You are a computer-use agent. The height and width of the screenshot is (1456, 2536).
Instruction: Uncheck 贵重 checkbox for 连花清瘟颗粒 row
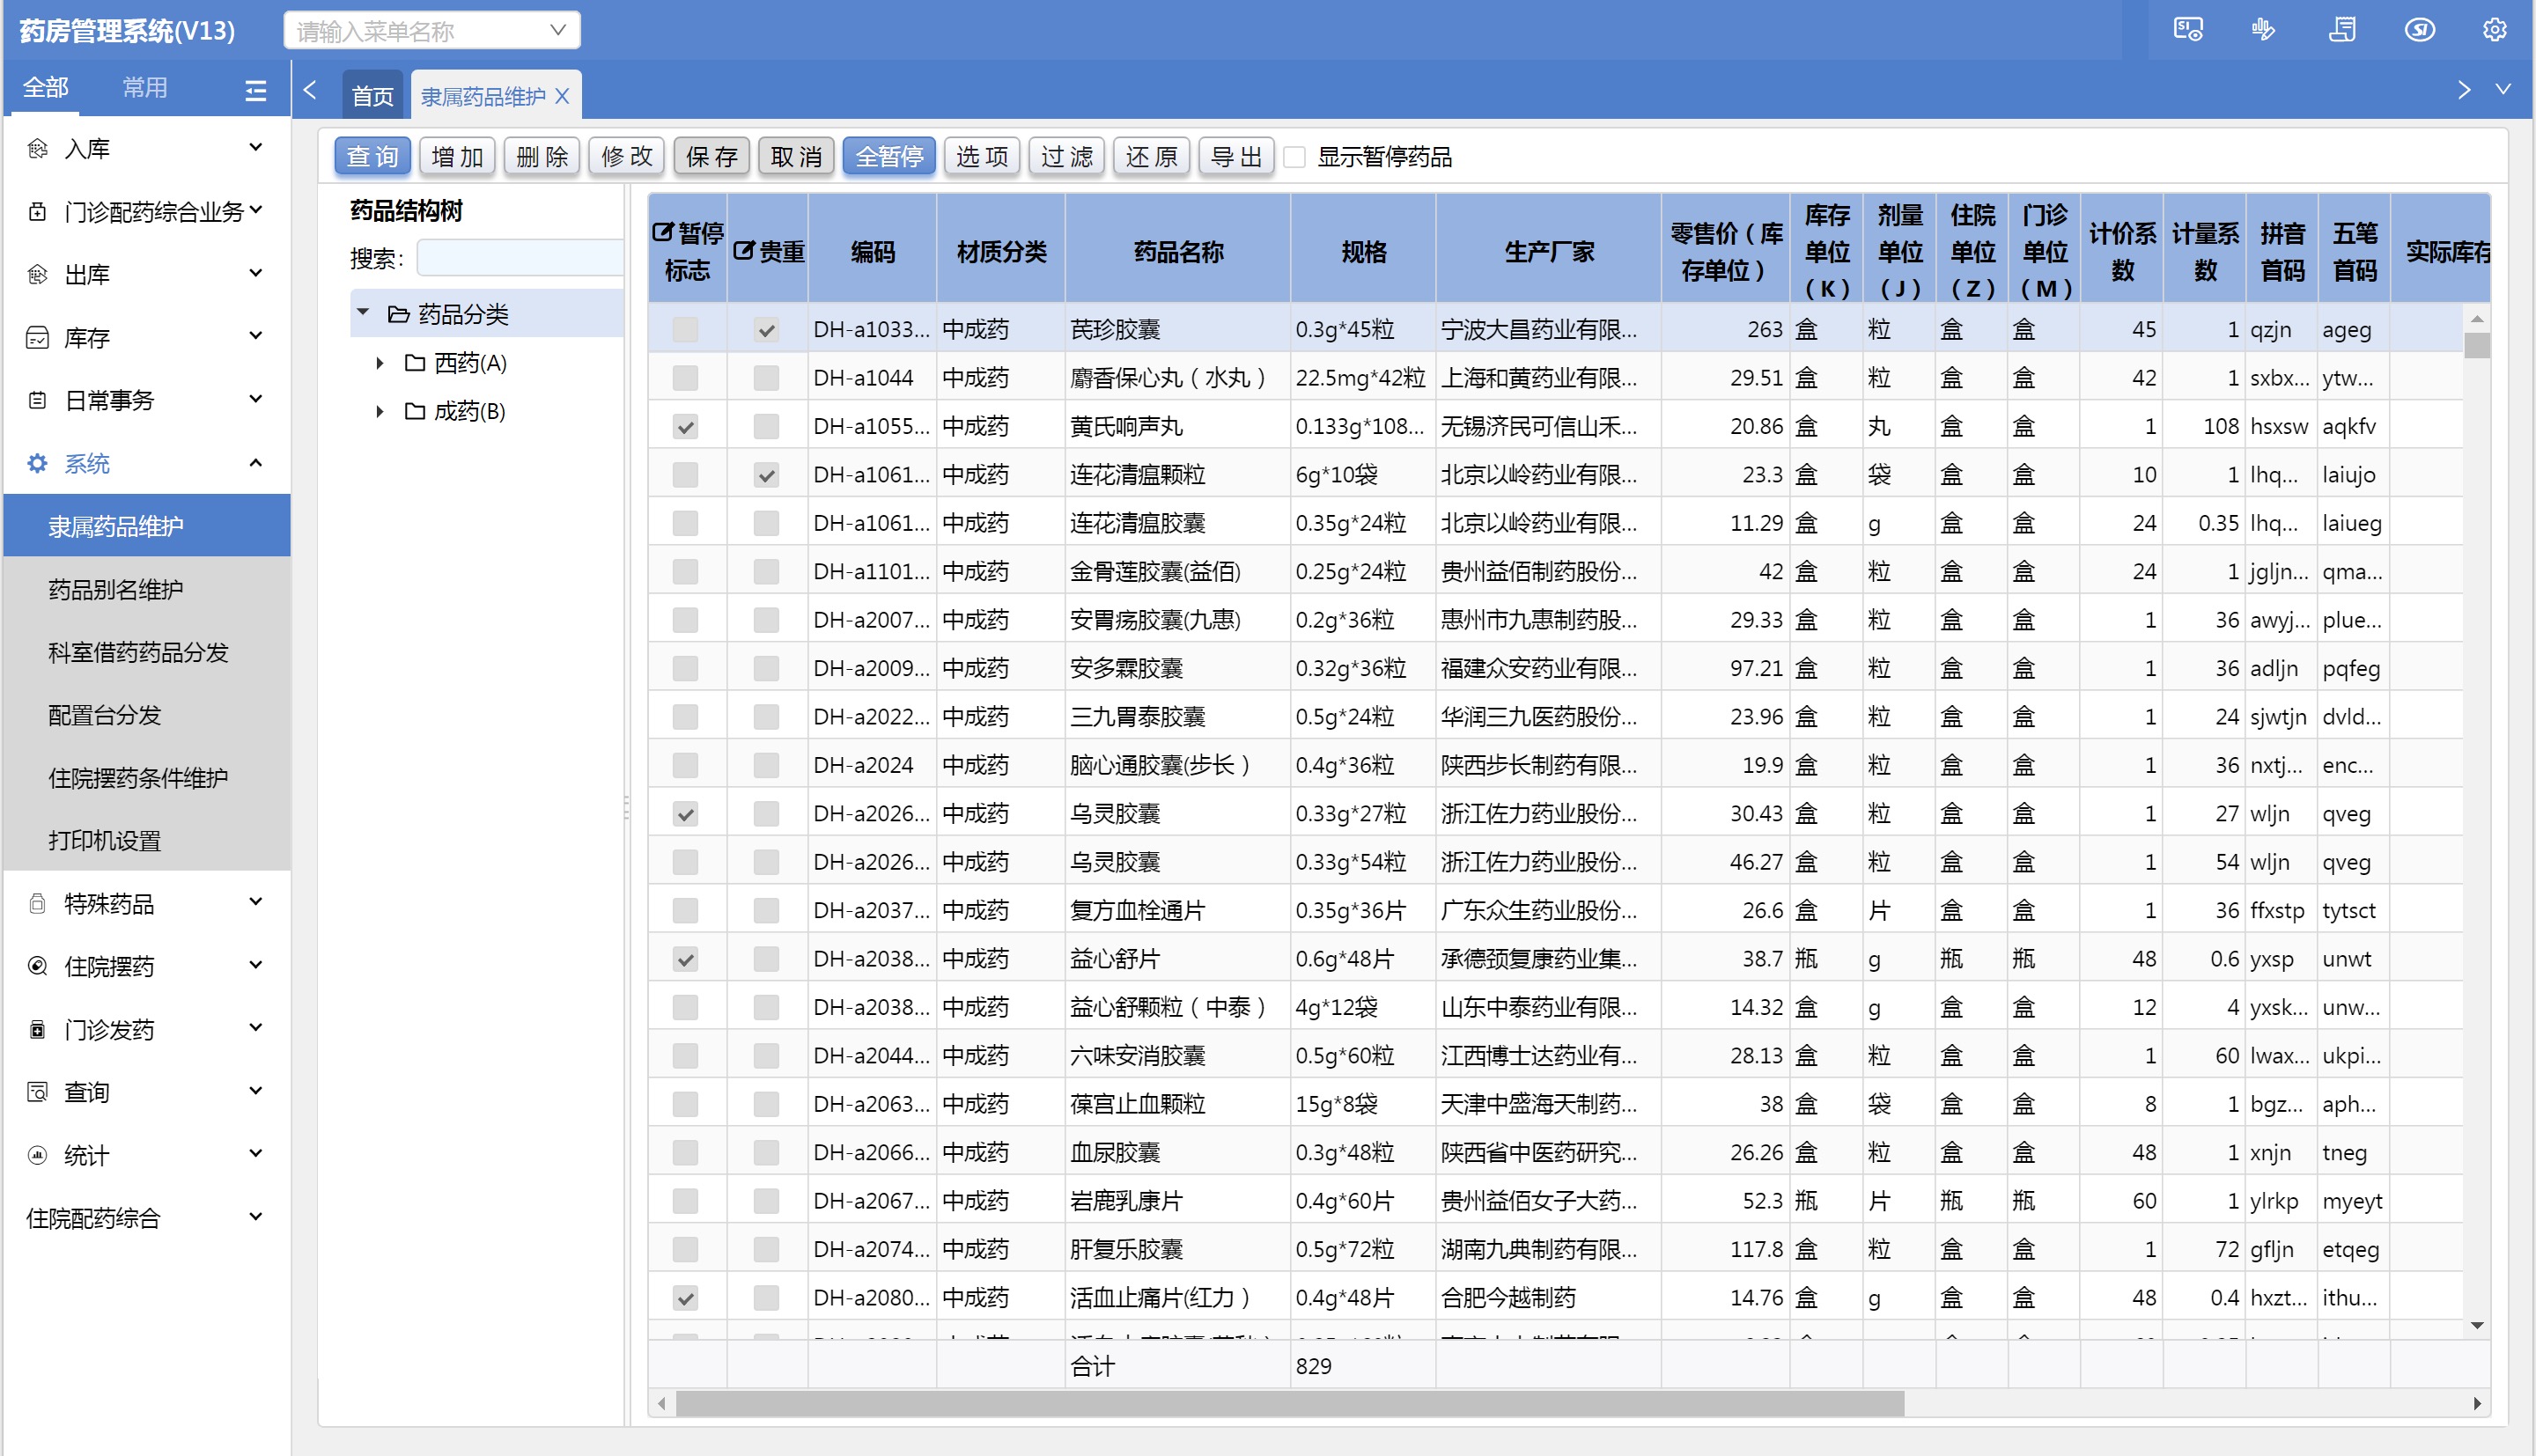[x=766, y=475]
